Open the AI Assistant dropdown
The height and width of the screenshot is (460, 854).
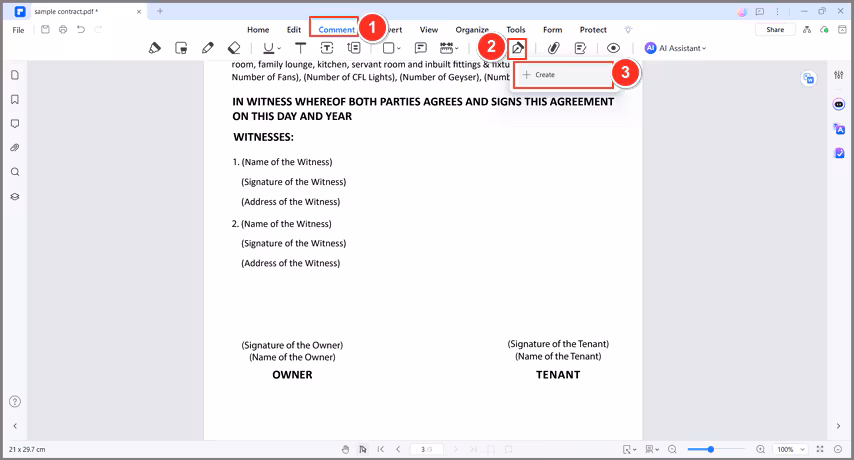pos(675,48)
